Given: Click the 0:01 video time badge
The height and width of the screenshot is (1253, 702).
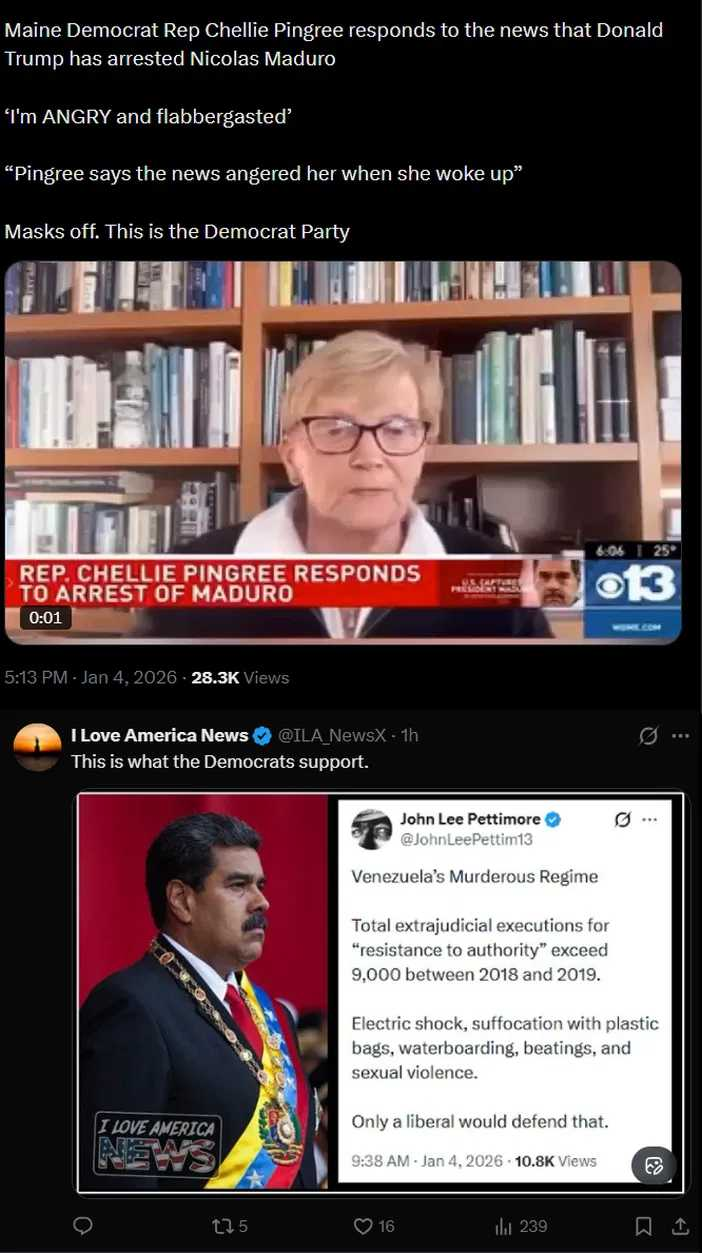Looking at the screenshot, I should pos(45,617).
